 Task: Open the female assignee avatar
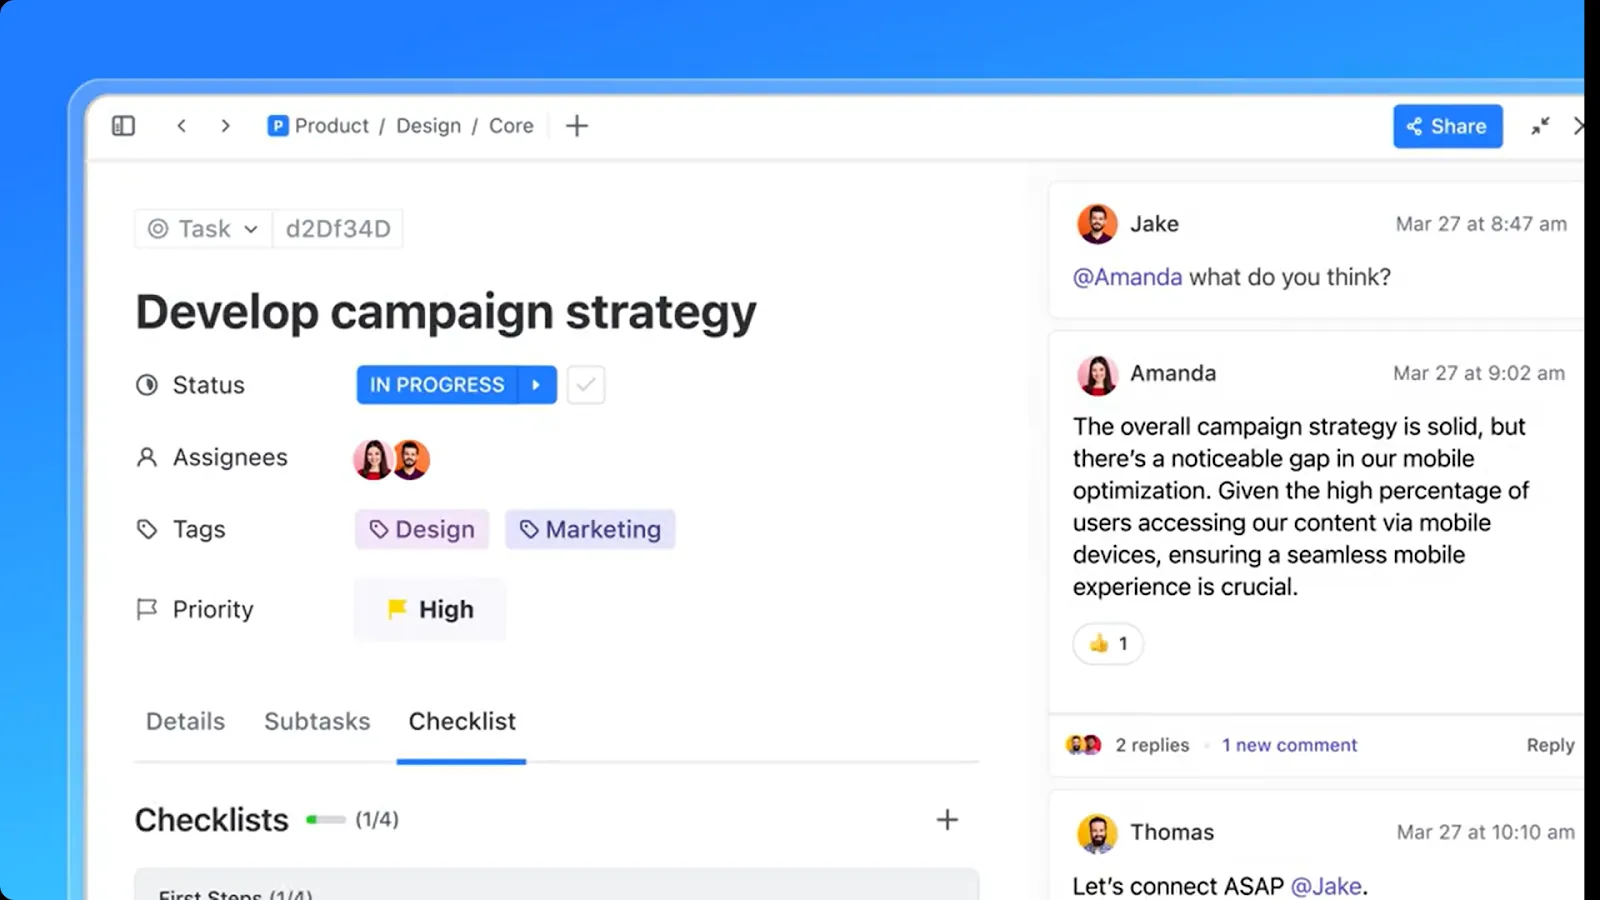click(372, 459)
